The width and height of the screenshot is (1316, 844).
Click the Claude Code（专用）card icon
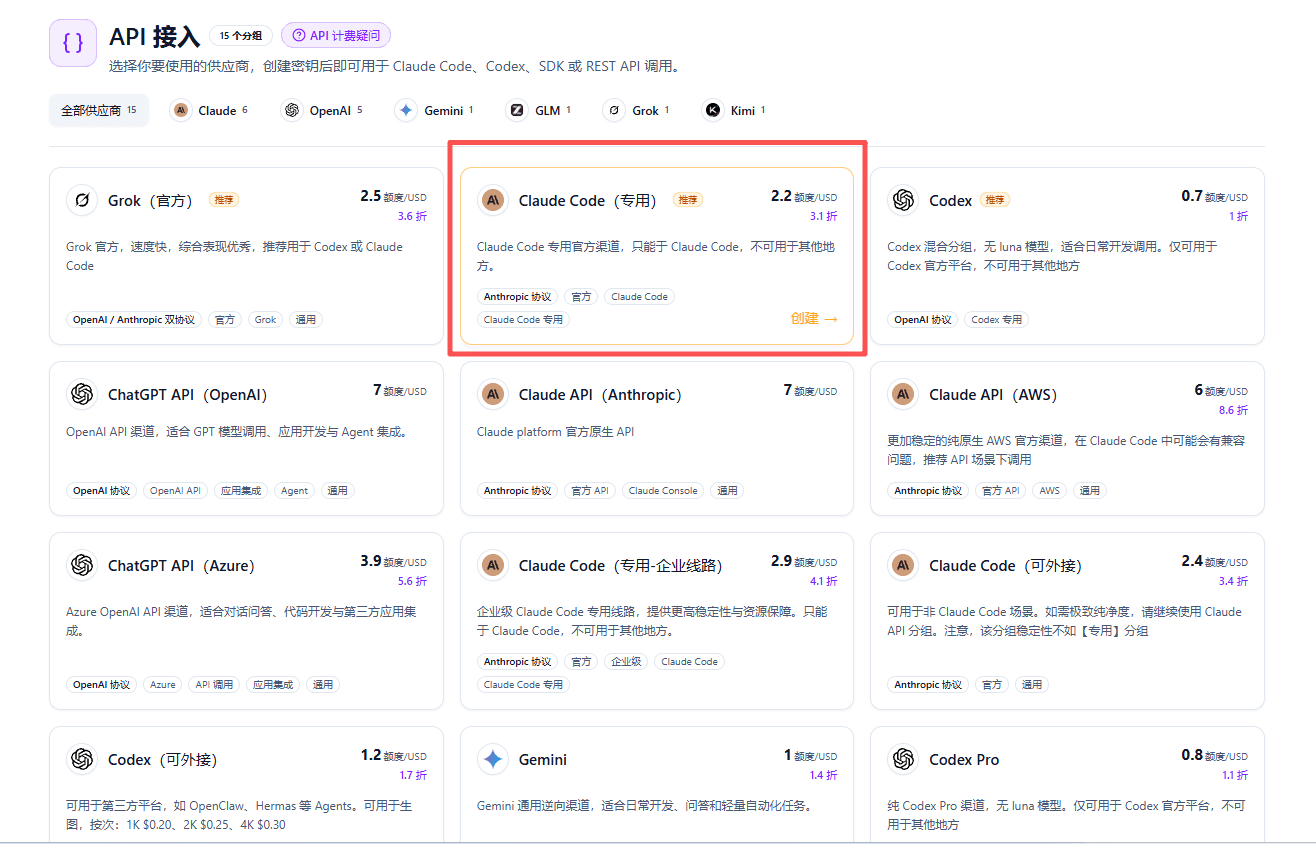[x=492, y=200]
